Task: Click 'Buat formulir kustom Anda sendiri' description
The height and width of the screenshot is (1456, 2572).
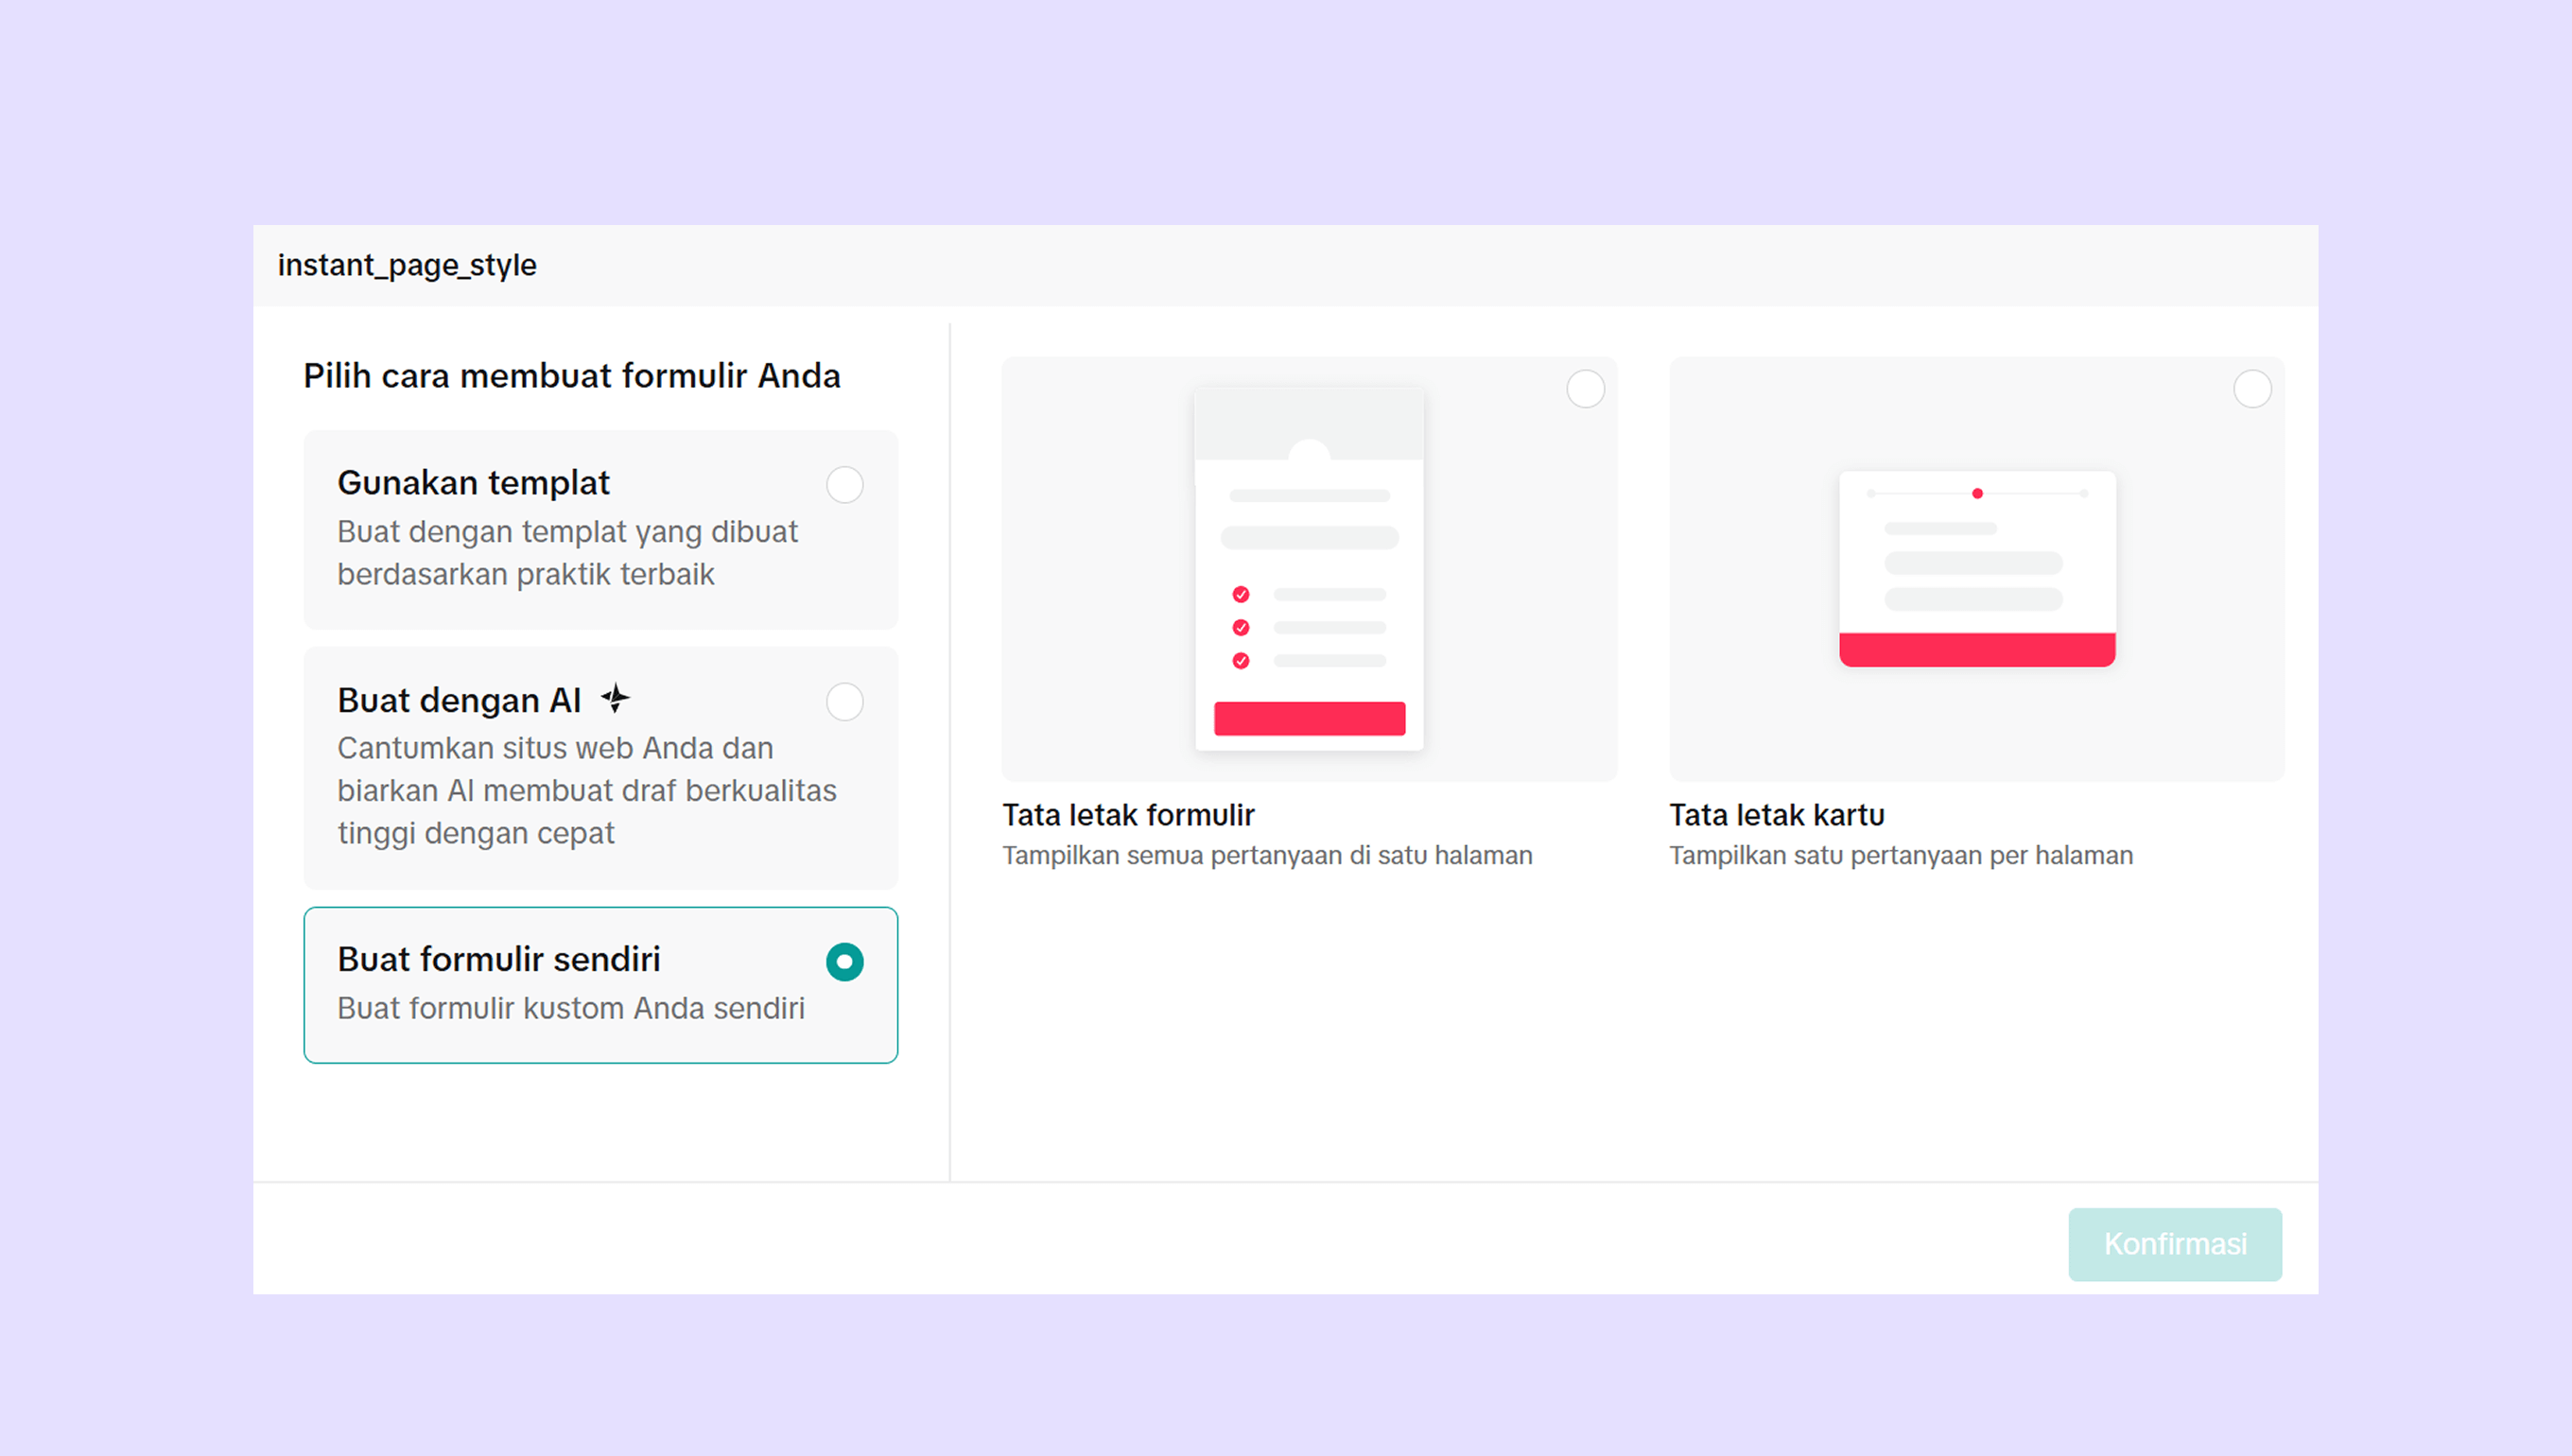Action: click(x=571, y=1008)
